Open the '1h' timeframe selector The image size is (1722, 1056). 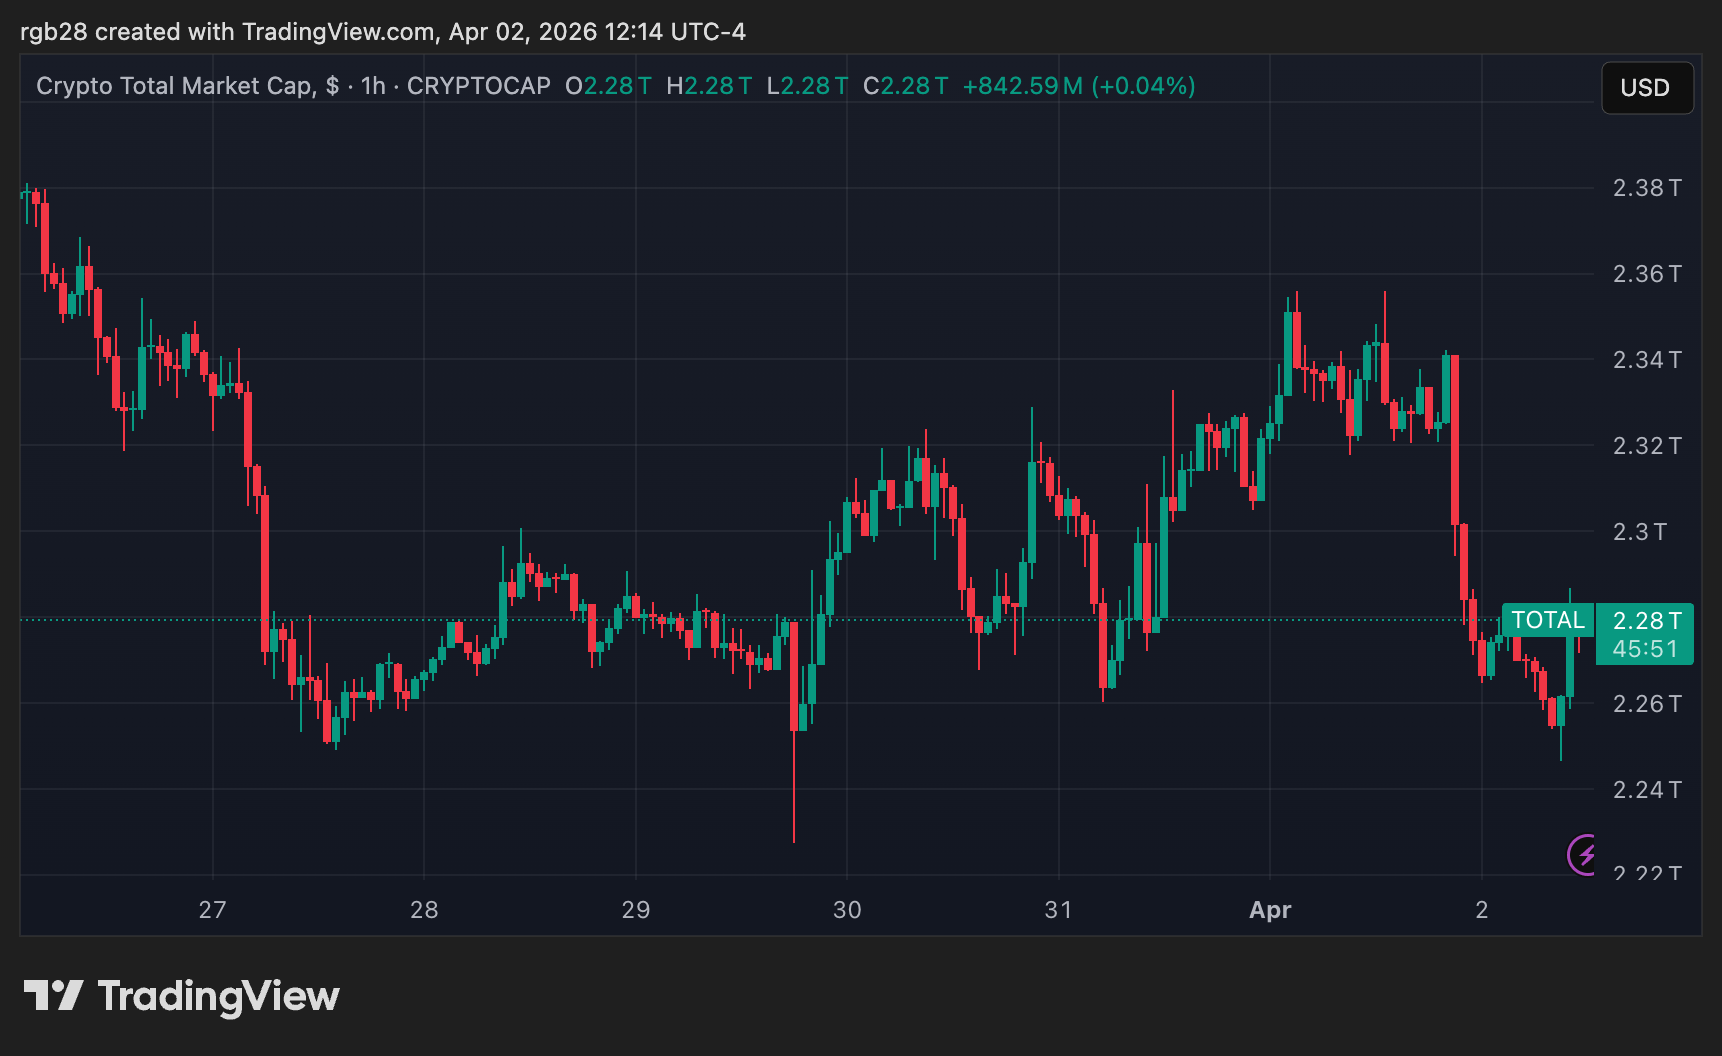pos(373,86)
